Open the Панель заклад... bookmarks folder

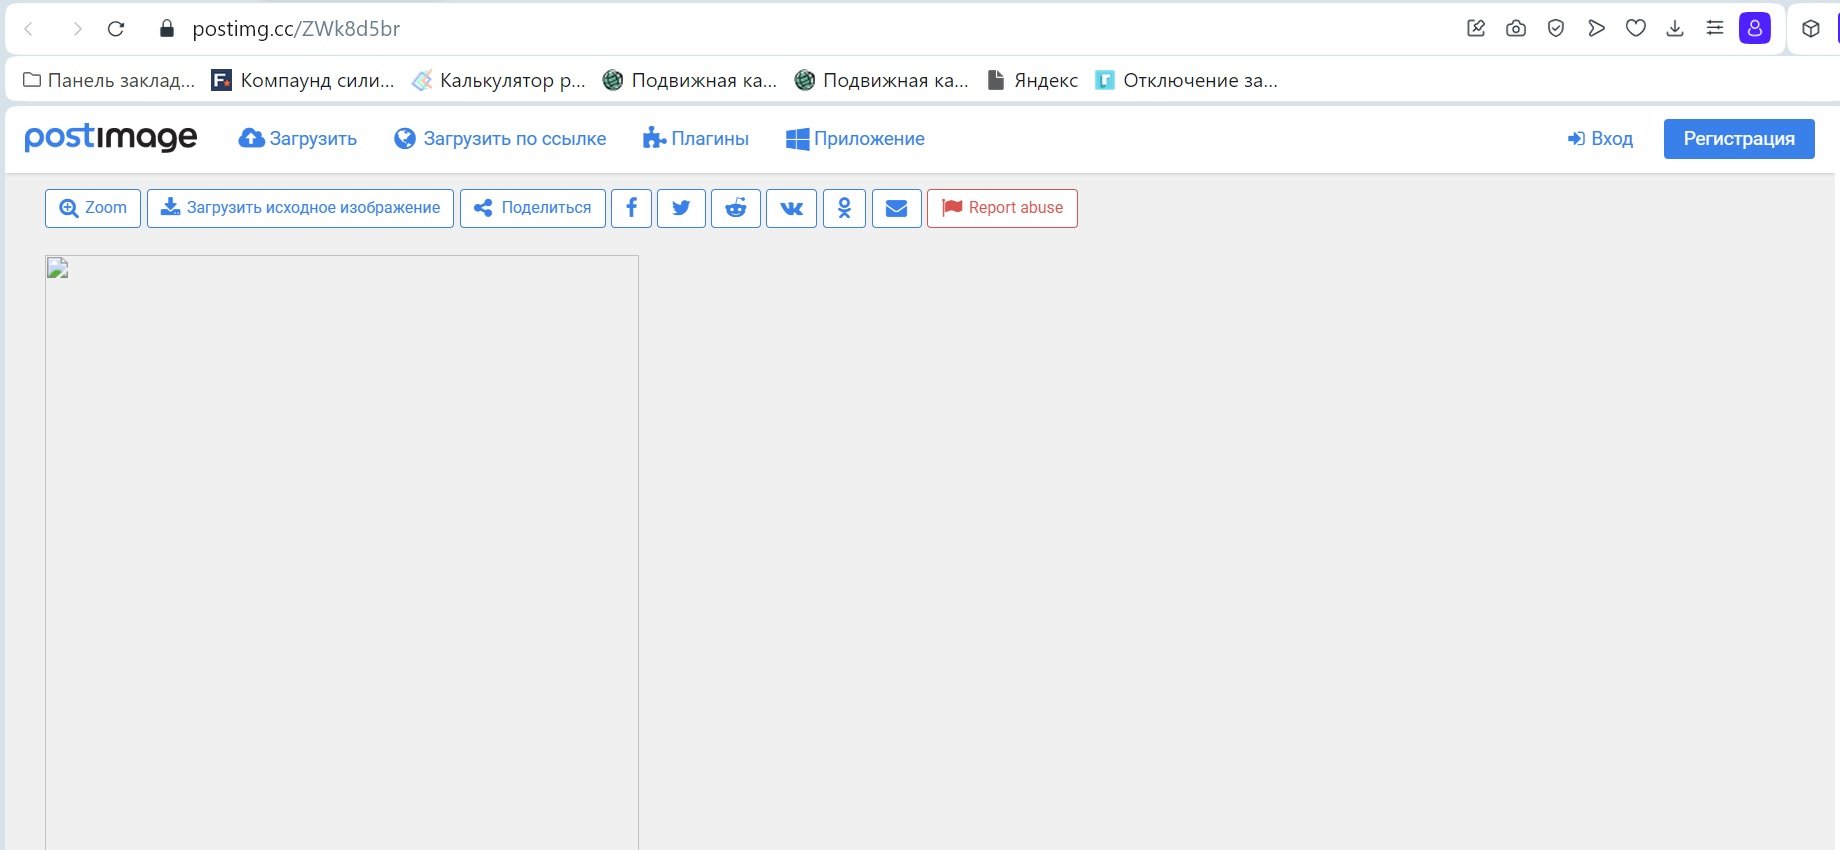tap(108, 80)
